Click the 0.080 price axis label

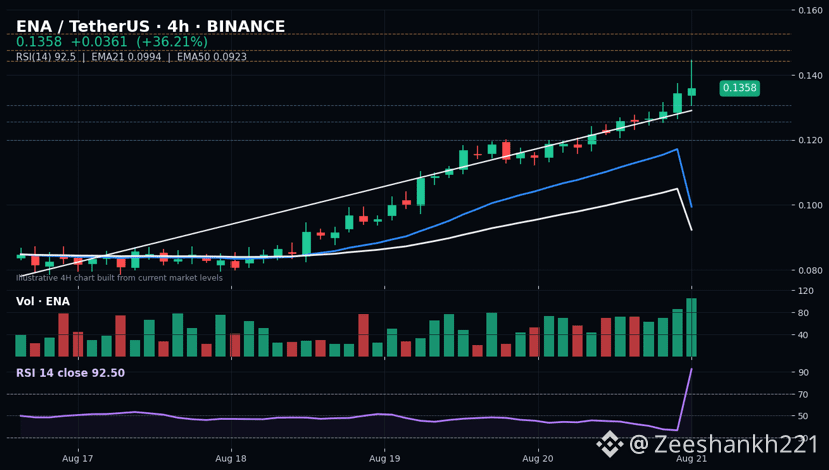point(810,270)
